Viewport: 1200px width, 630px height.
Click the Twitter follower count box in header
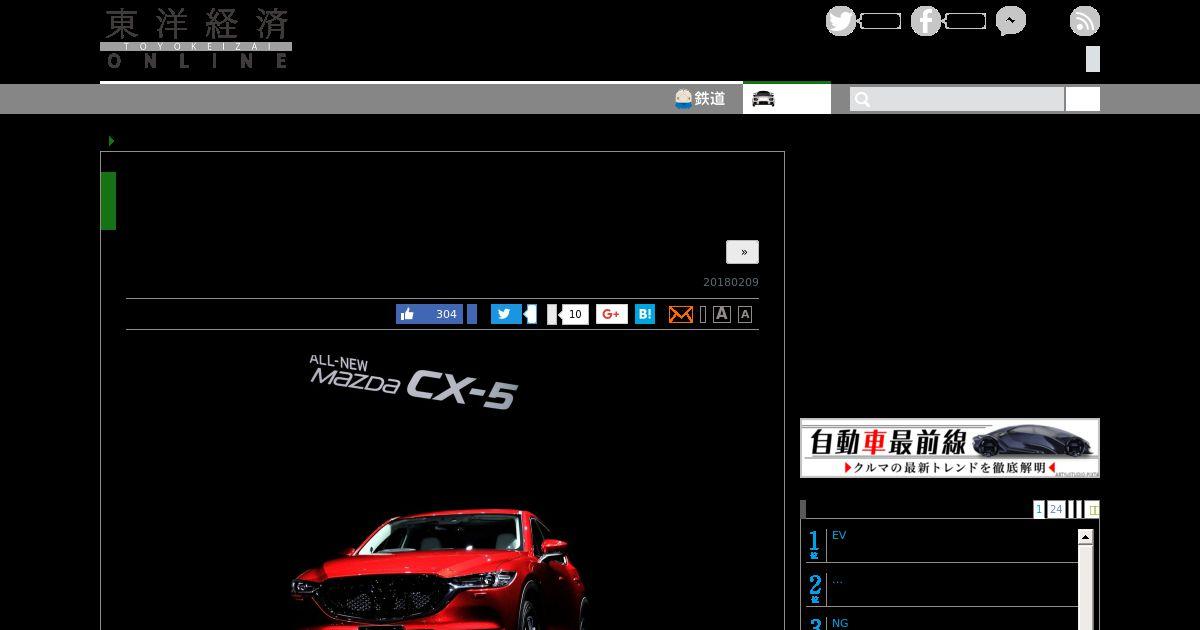click(880, 21)
